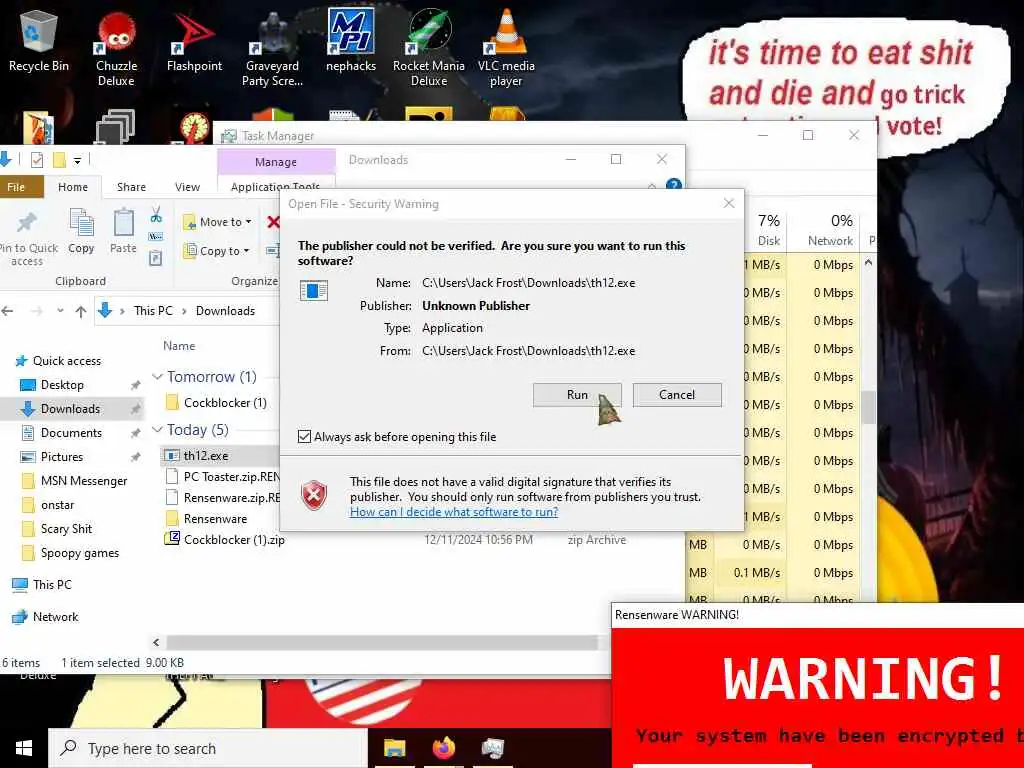Viewport: 1024px width, 768px height.
Task: Collapse the Today (5) group
Action: click(x=157, y=430)
